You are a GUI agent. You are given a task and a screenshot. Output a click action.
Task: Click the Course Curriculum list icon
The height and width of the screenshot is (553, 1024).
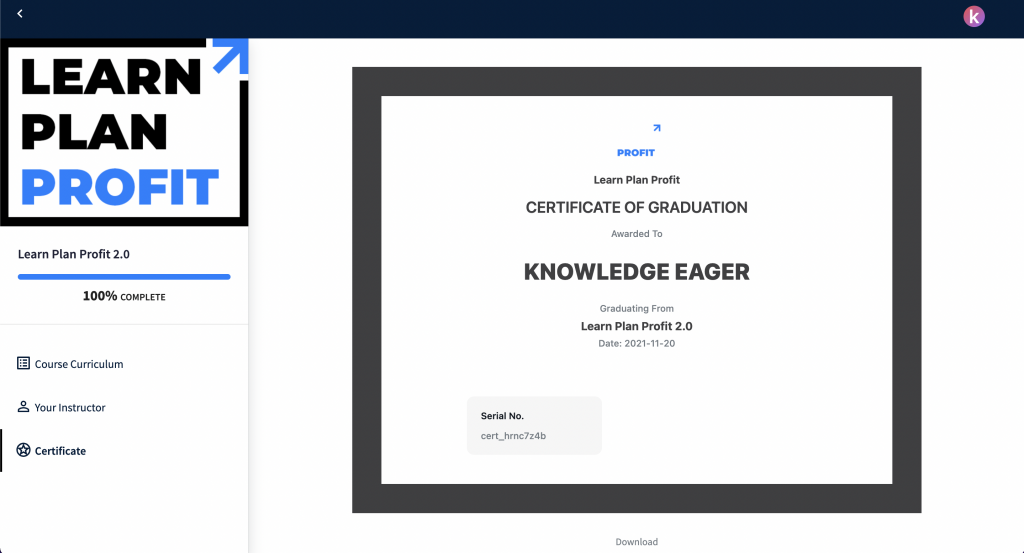24,363
